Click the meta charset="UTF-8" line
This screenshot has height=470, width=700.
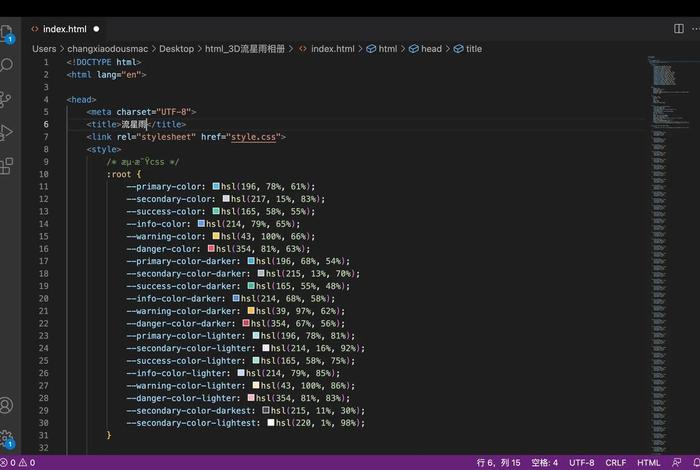point(141,112)
